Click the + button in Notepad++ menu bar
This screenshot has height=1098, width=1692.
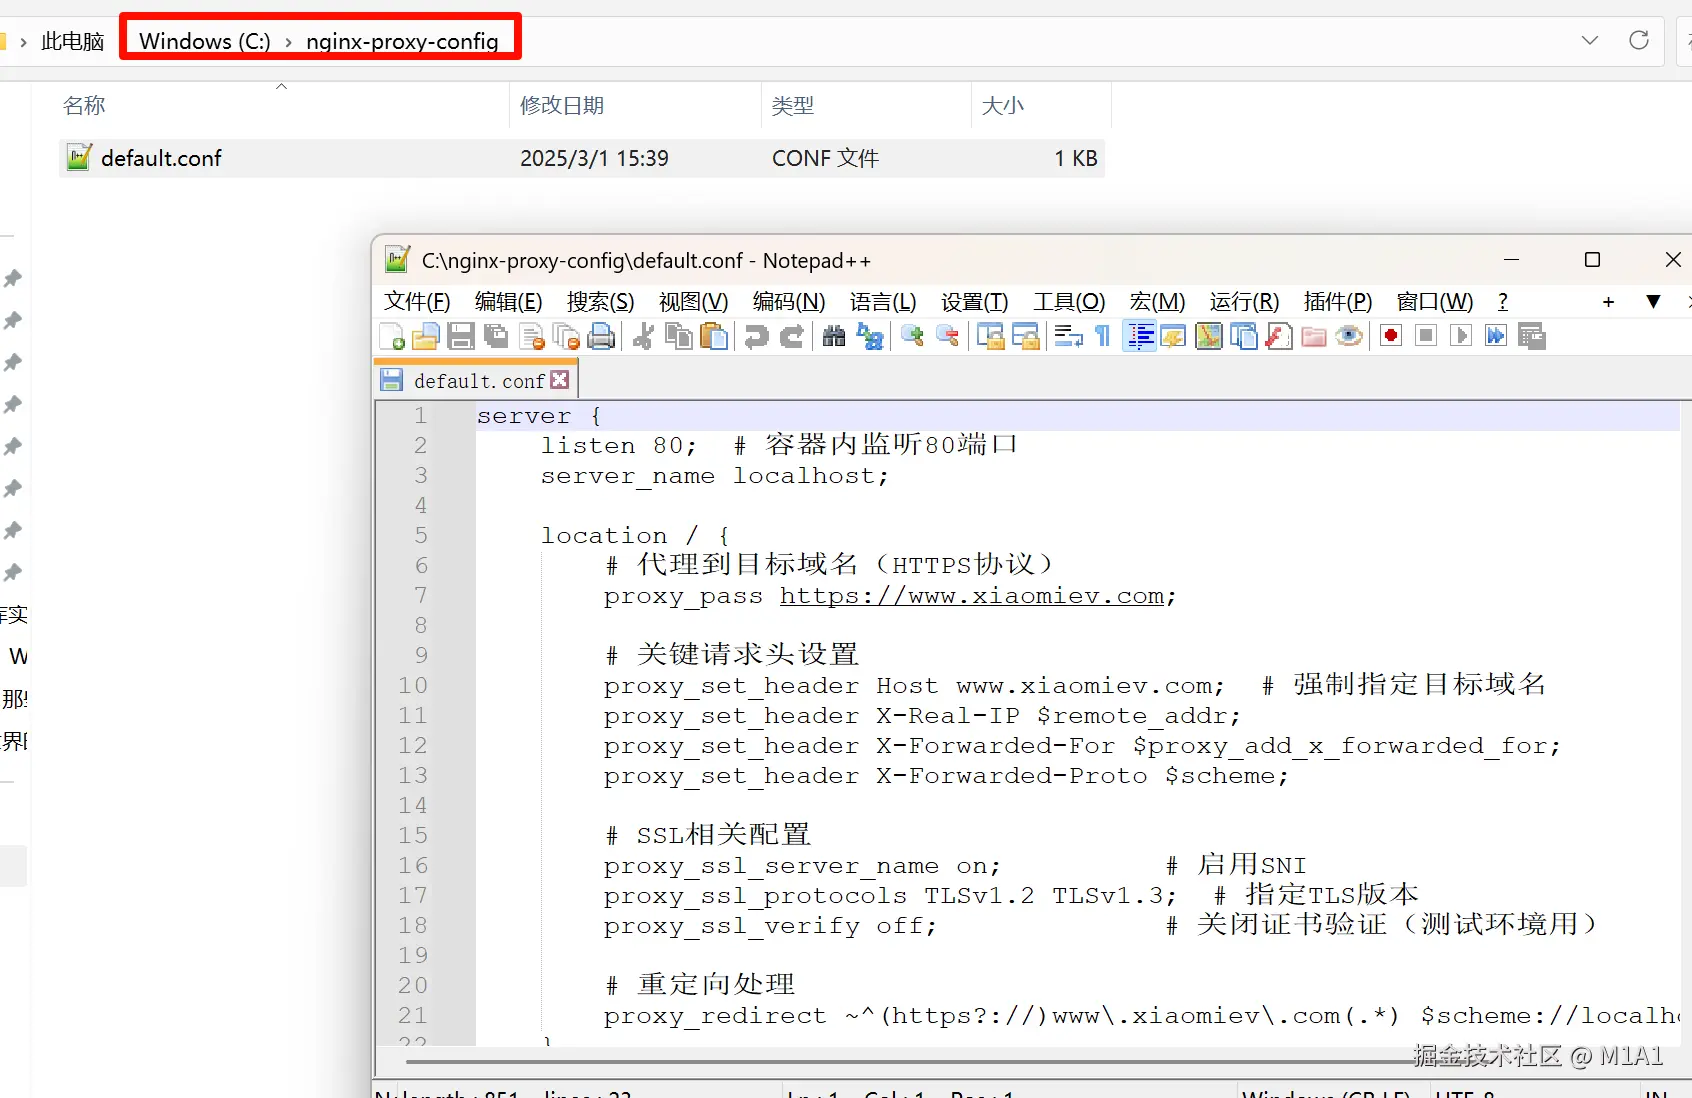[1608, 302]
